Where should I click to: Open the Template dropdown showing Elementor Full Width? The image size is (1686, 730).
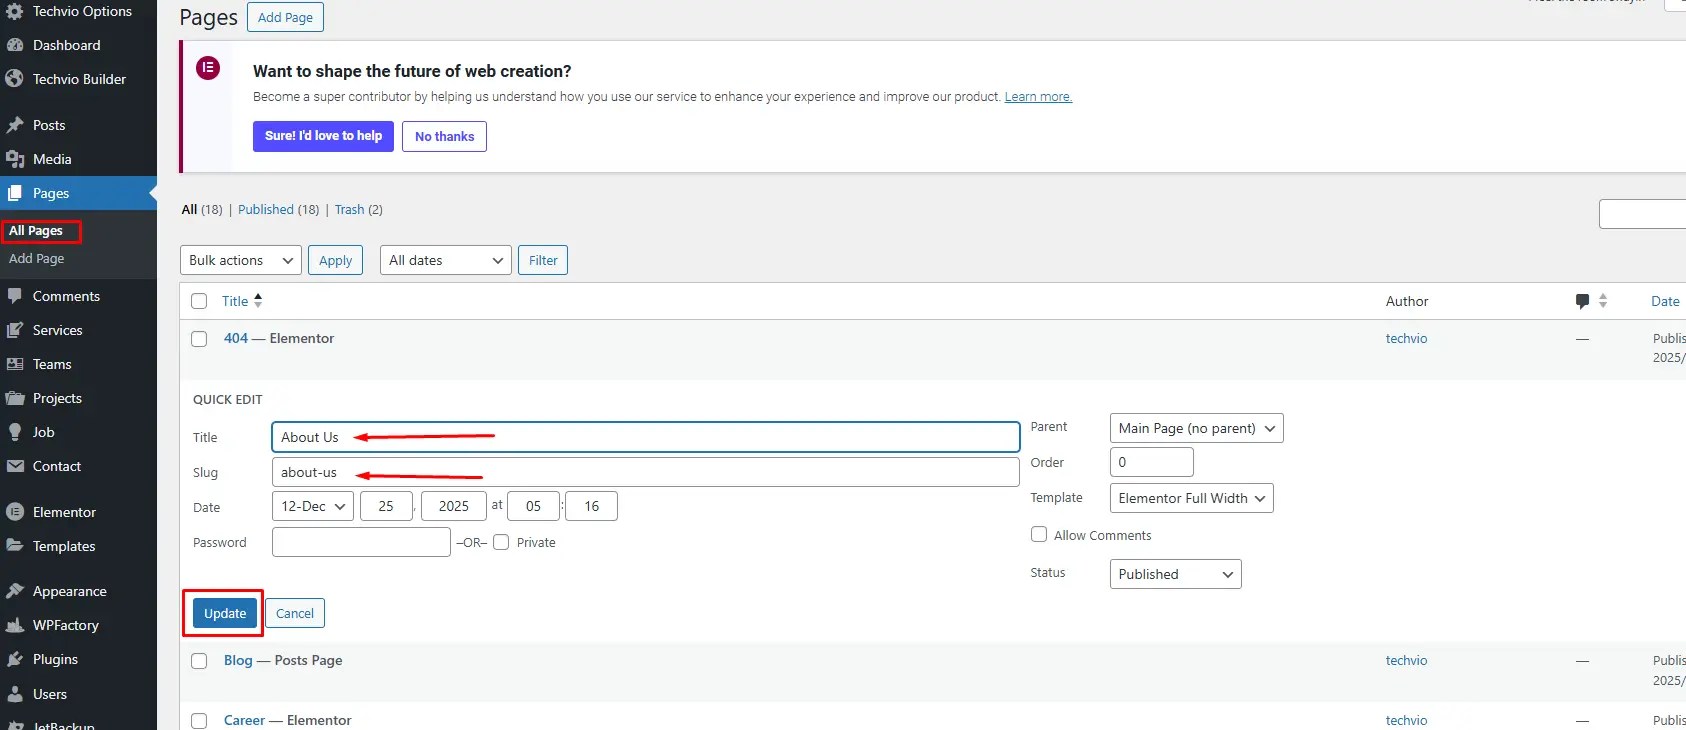(1192, 498)
